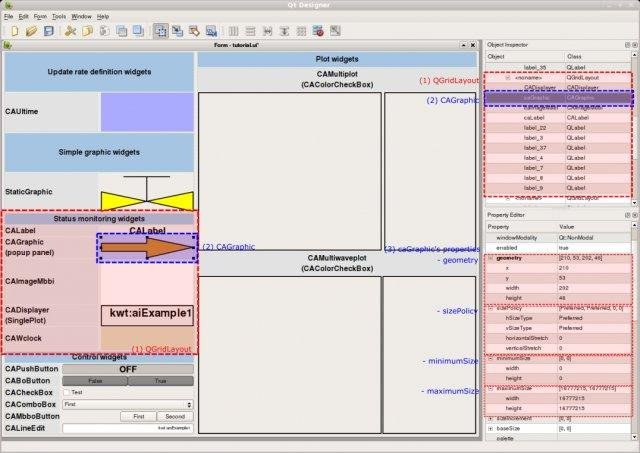Select the yellow StaticGraphic valve widget
This screenshot has height=453, width=640.
tap(147, 193)
